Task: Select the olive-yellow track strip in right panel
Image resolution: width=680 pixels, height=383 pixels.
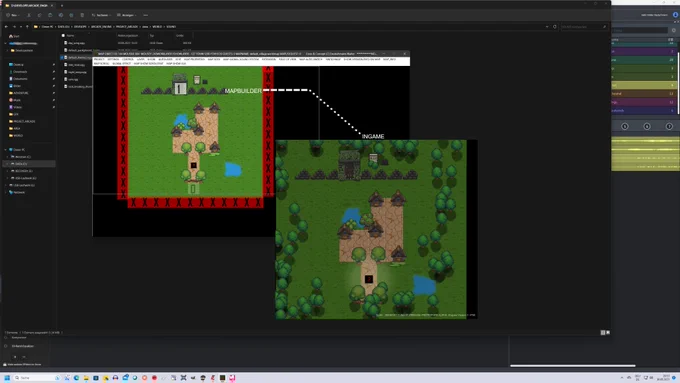Action: coord(644,85)
